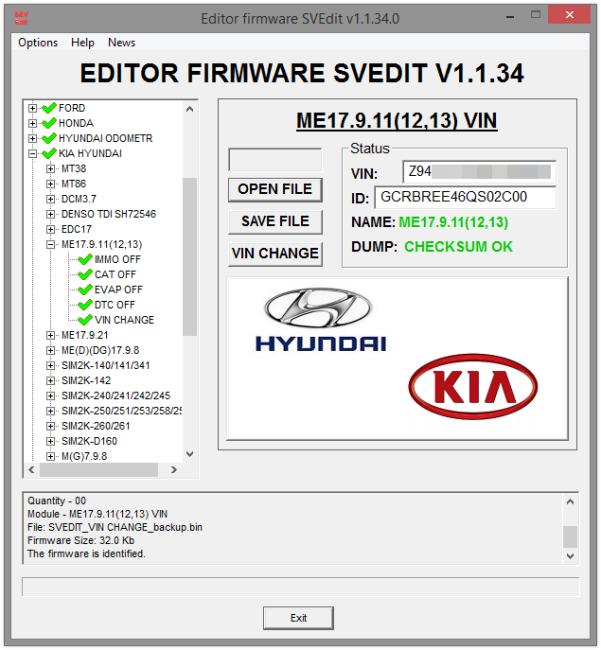Click the checkmark icon of CAT OFF
Viewport: 601px width, 650px height.
[x=85, y=274]
